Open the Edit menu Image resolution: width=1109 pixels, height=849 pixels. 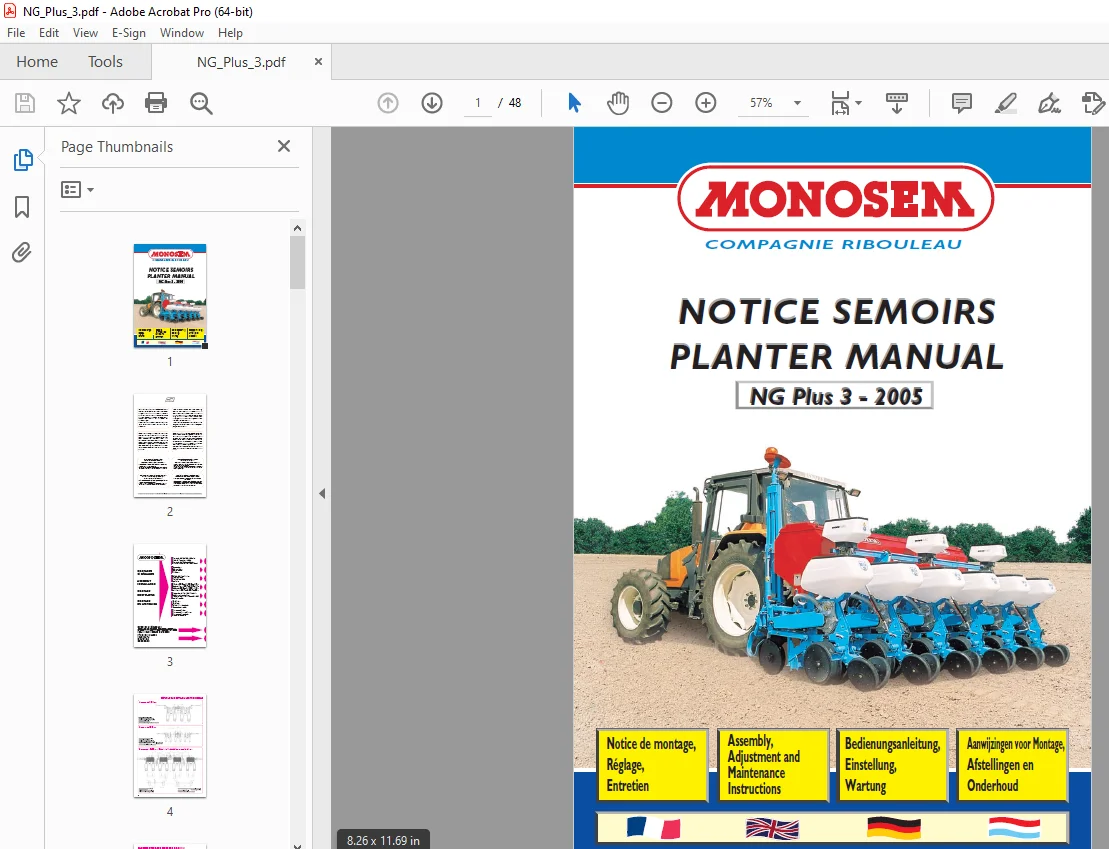tap(49, 33)
